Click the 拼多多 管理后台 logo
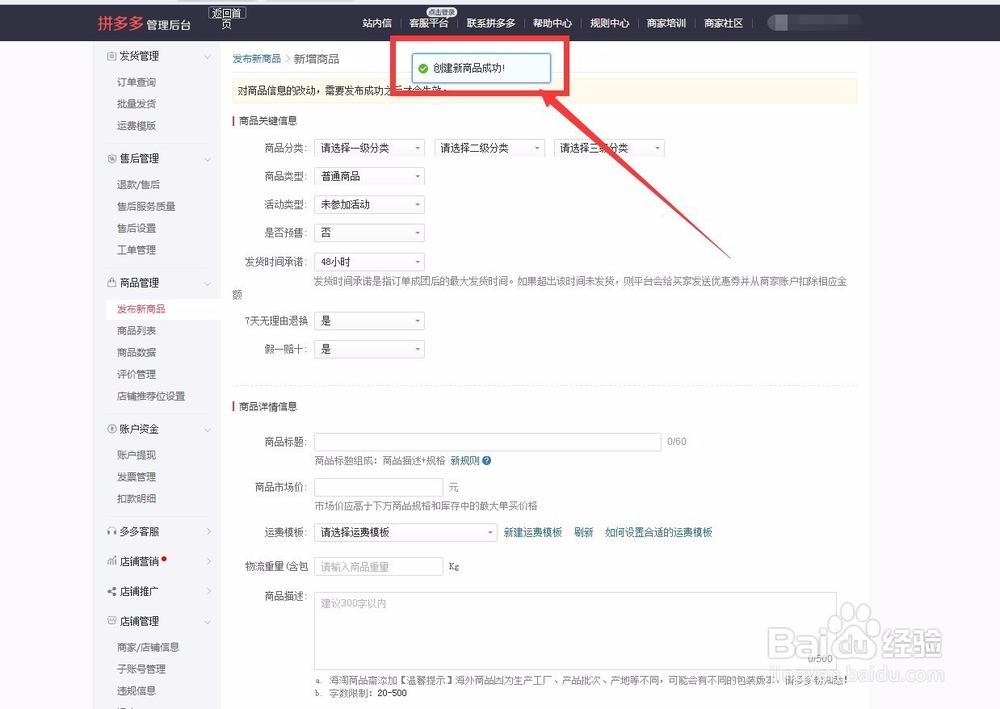 click(144, 24)
